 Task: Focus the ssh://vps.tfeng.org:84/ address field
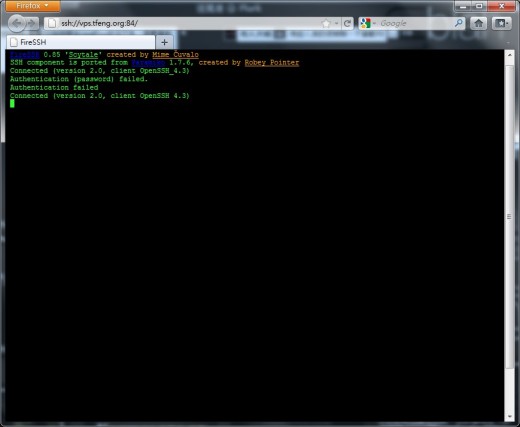188,23
